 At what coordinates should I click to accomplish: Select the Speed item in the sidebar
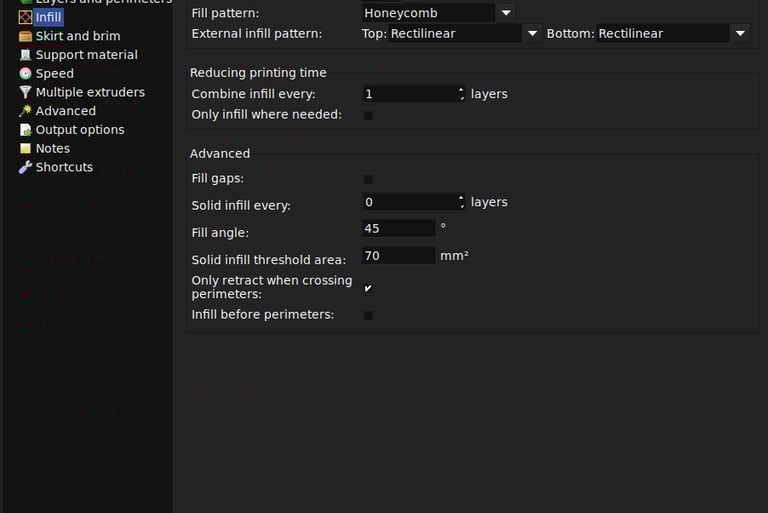click(x=54, y=74)
